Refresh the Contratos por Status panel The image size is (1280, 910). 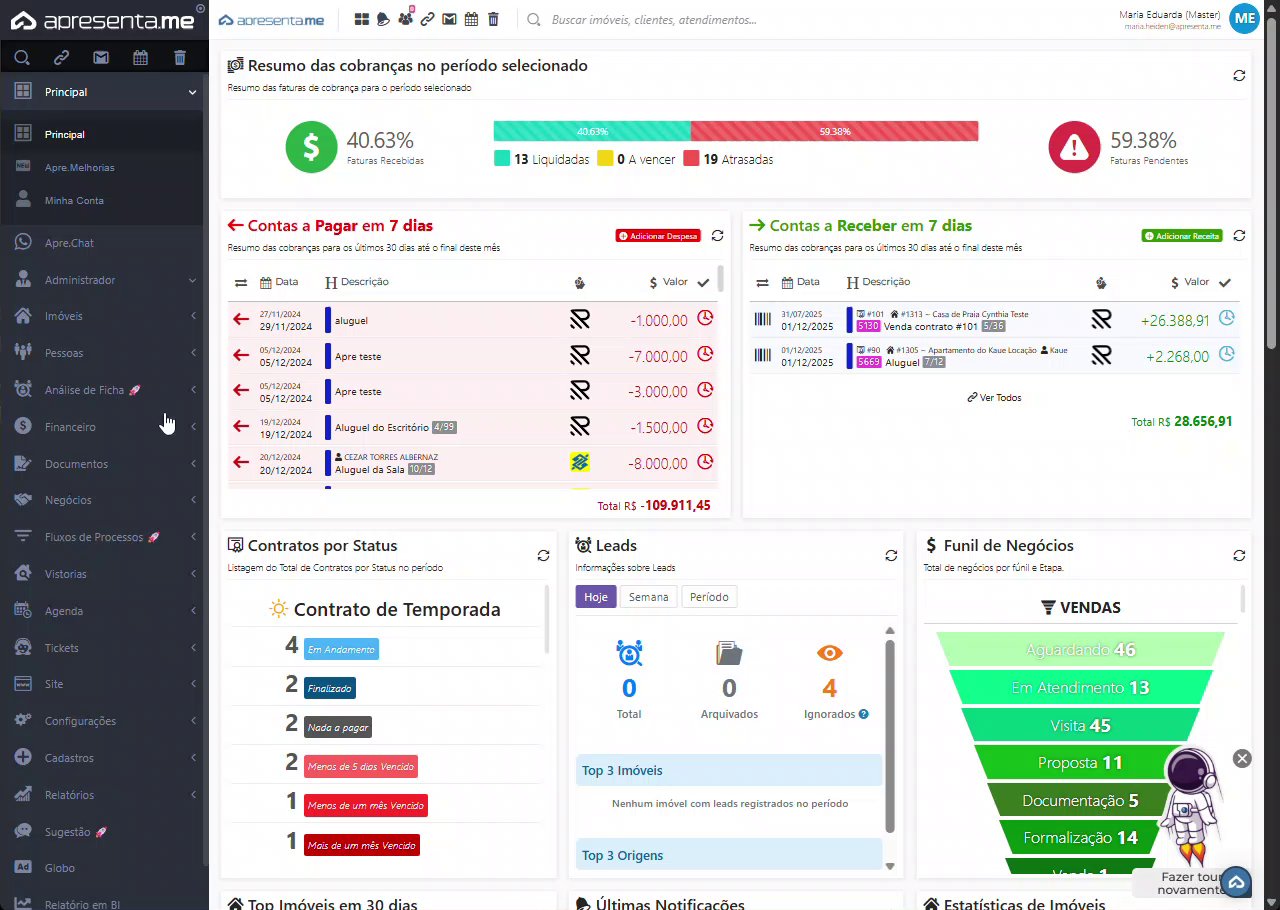click(x=543, y=556)
